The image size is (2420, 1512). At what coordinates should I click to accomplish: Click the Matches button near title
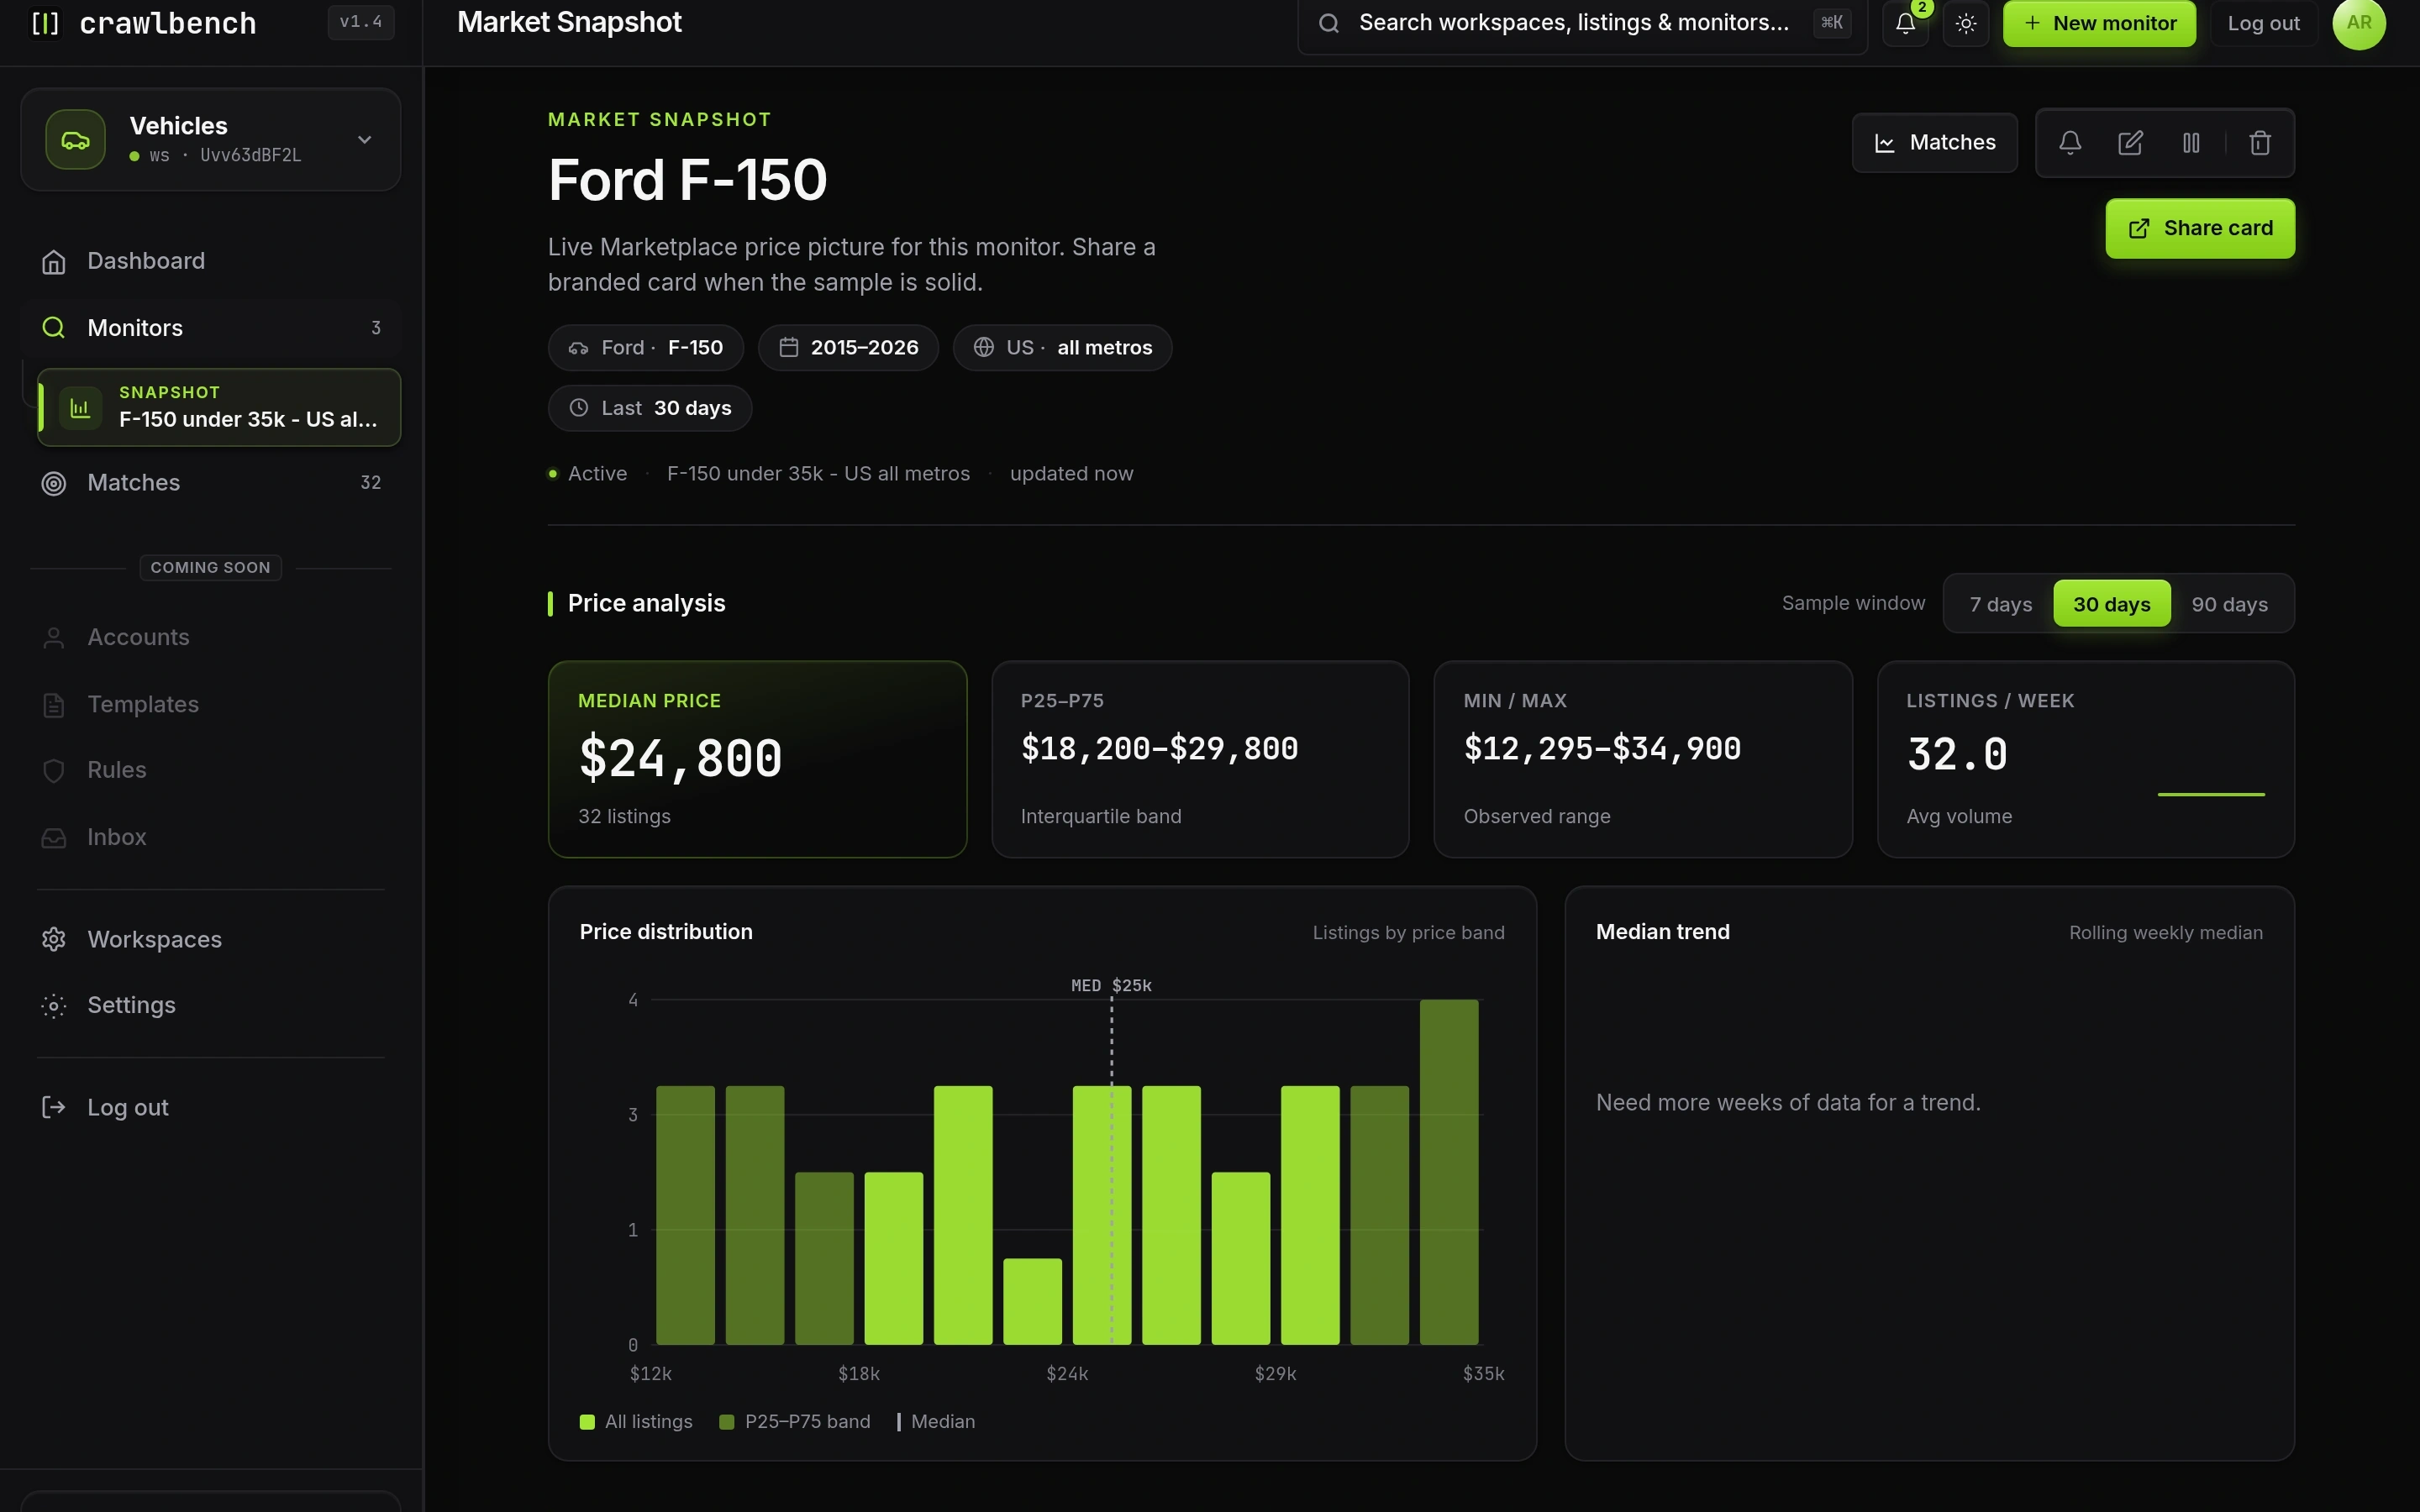point(1934,143)
